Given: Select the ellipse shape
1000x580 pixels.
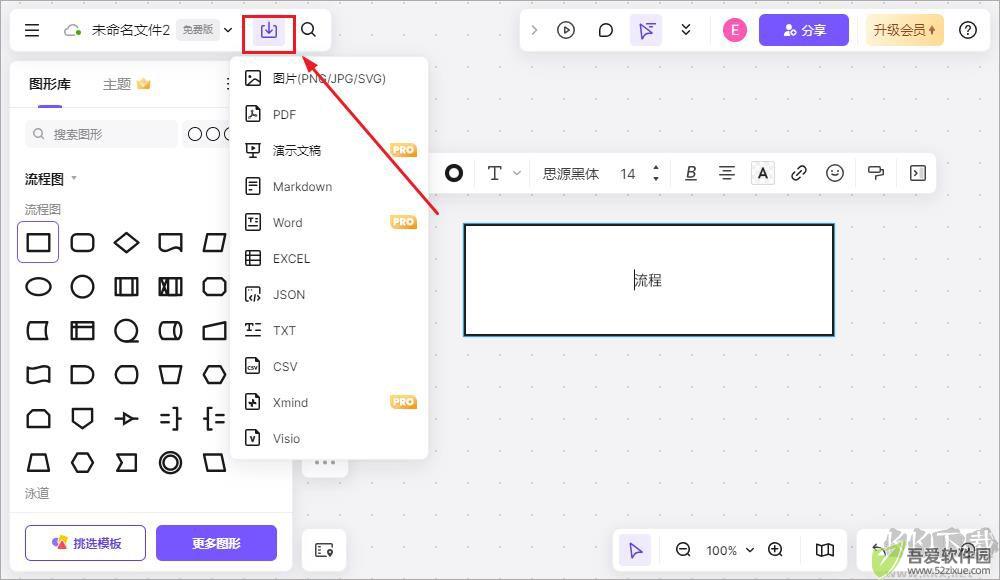Looking at the screenshot, I should pos(38,286).
